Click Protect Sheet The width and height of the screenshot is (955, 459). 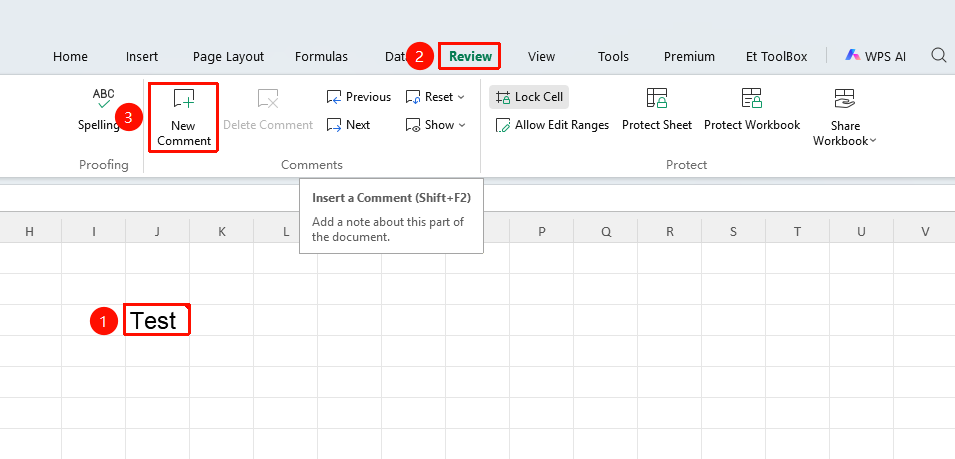657,110
